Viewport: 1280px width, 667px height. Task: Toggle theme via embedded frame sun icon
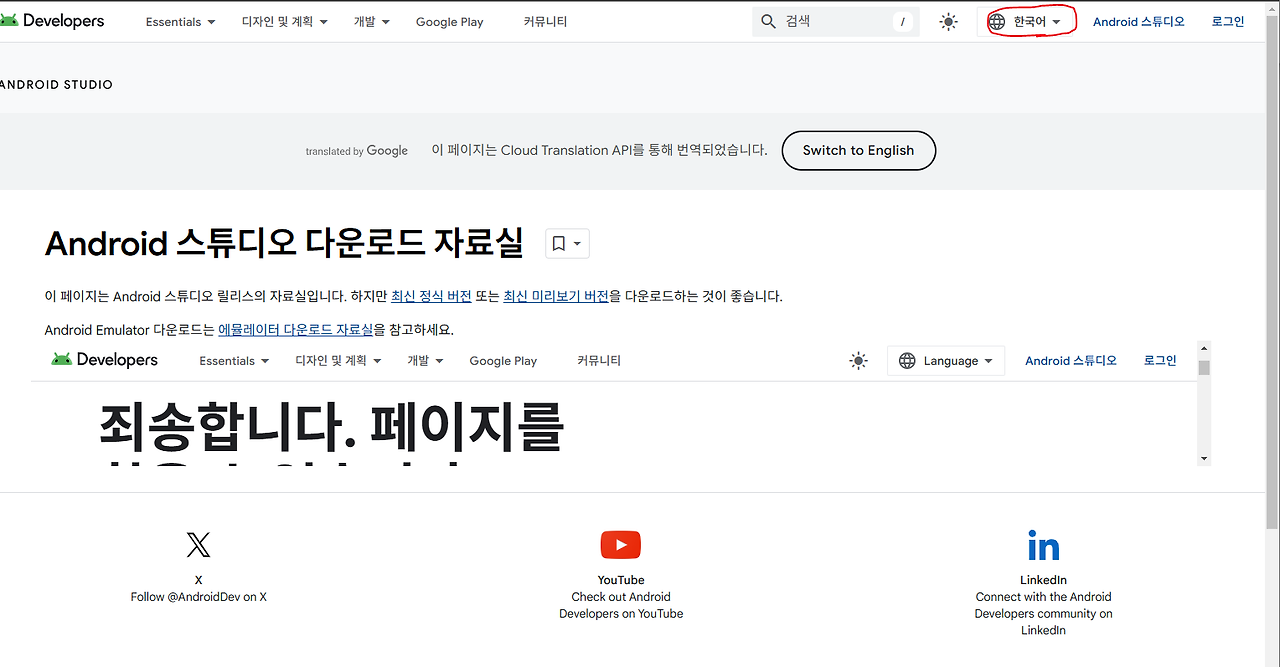(858, 361)
